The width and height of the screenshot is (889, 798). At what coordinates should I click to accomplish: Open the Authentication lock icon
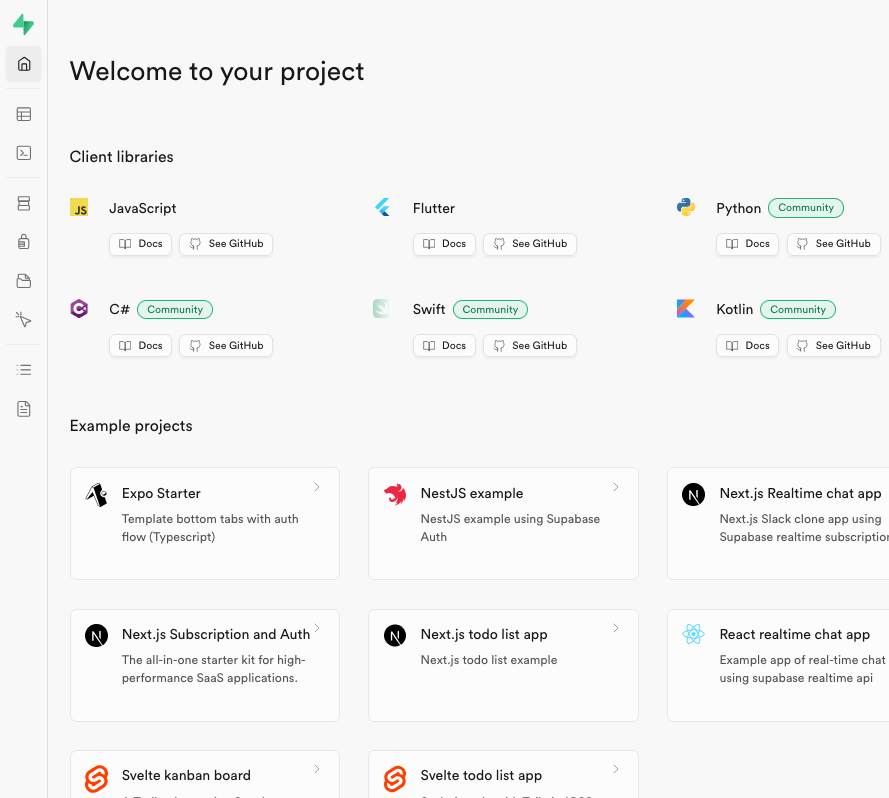(x=23, y=242)
